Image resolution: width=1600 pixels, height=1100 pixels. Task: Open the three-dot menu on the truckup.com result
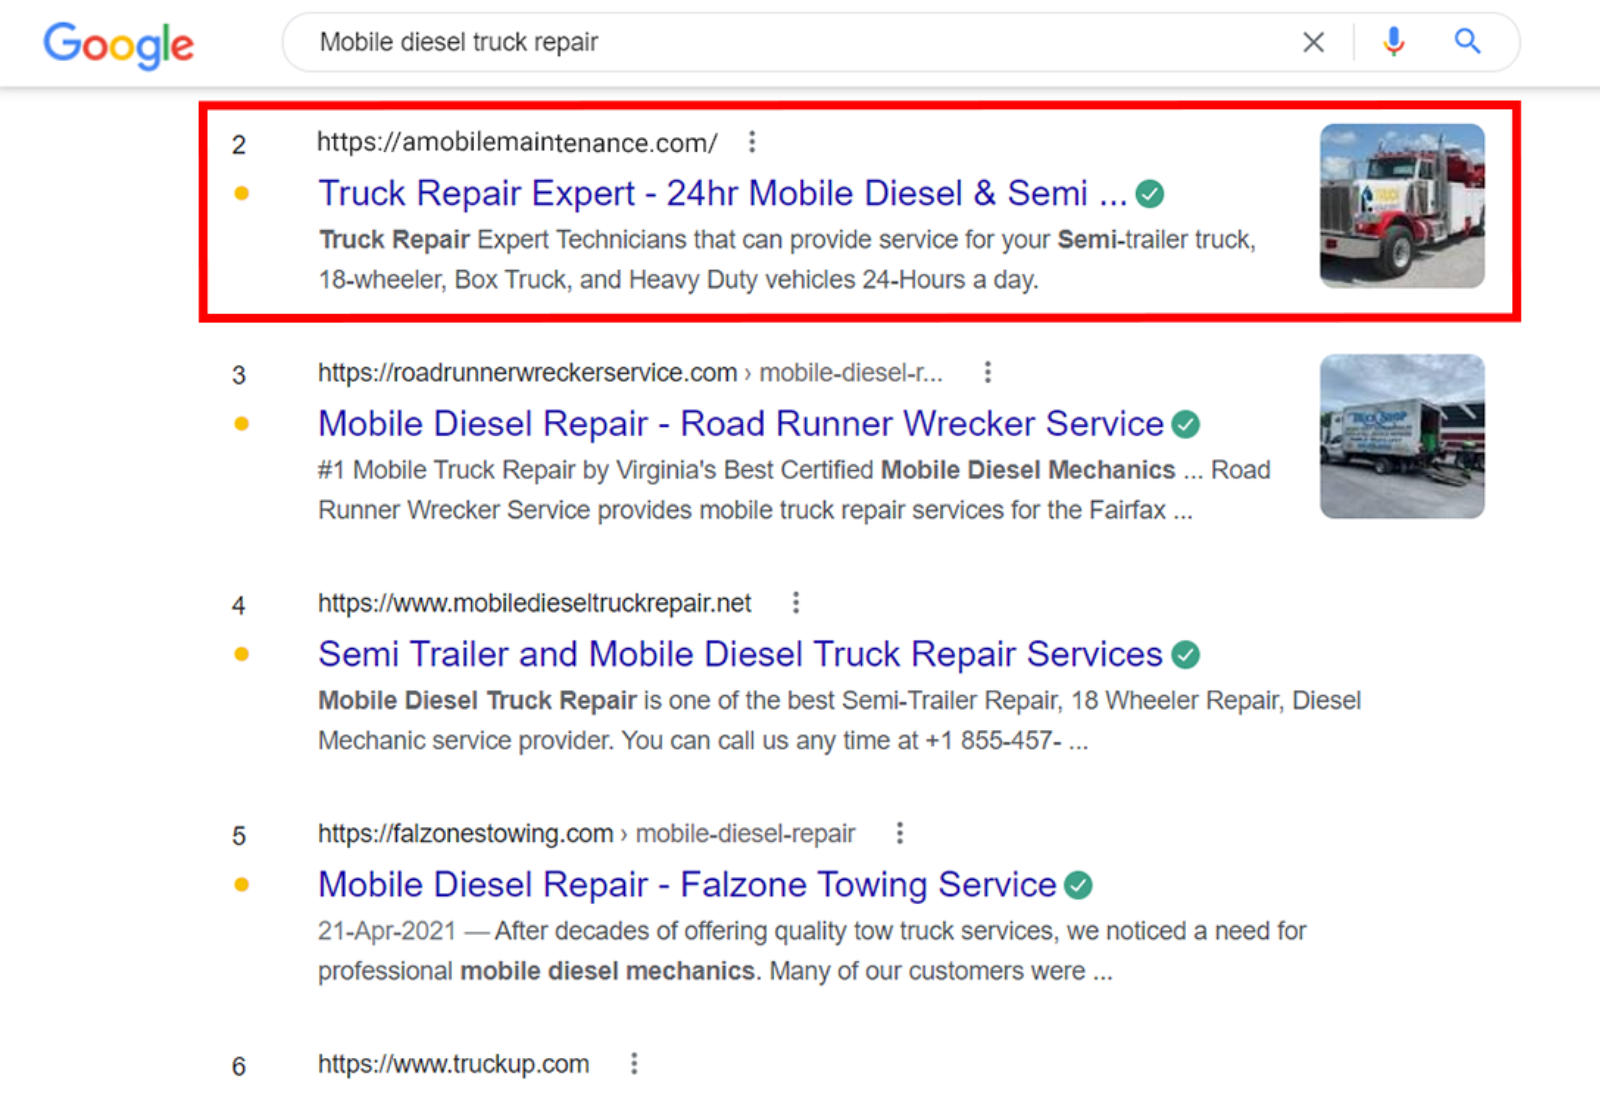[634, 1064]
